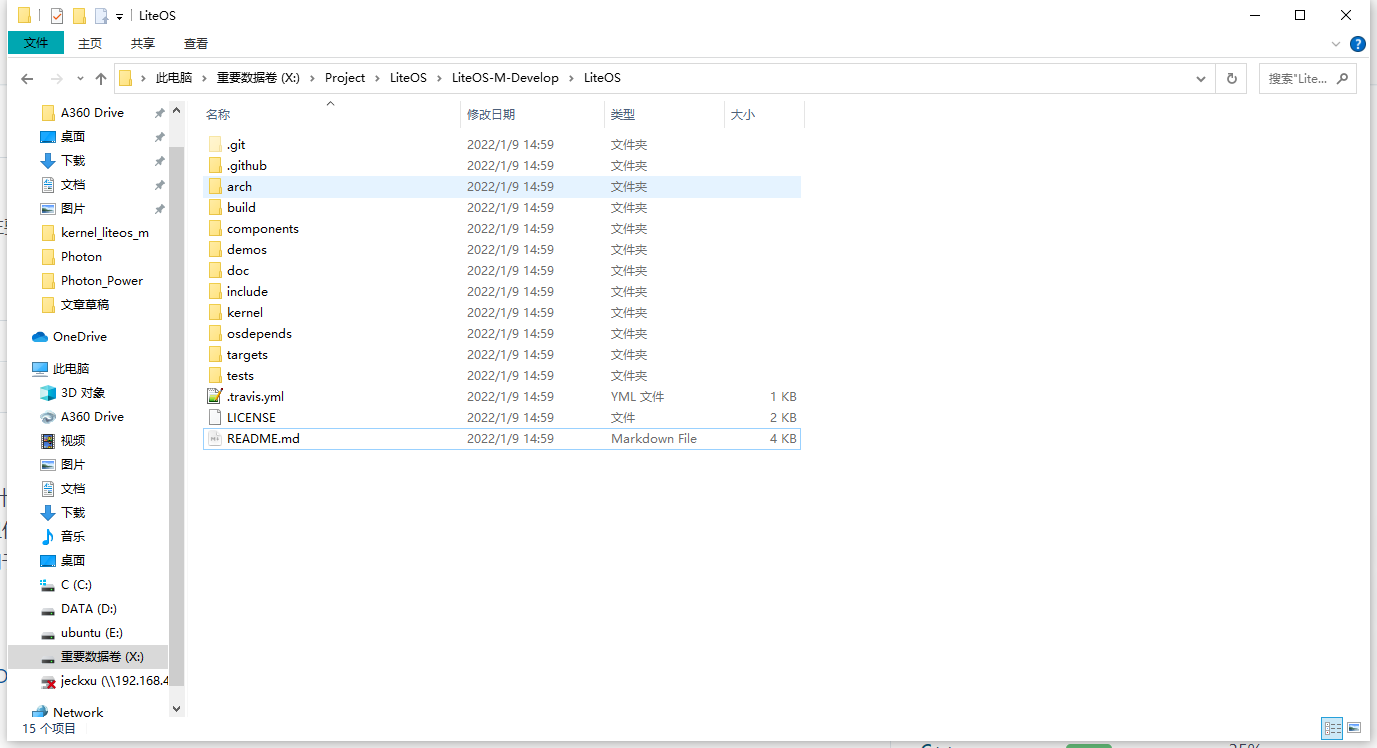Select the .github folder icon
The height and width of the screenshot is (748, 1377).
(x=215, y=166)
